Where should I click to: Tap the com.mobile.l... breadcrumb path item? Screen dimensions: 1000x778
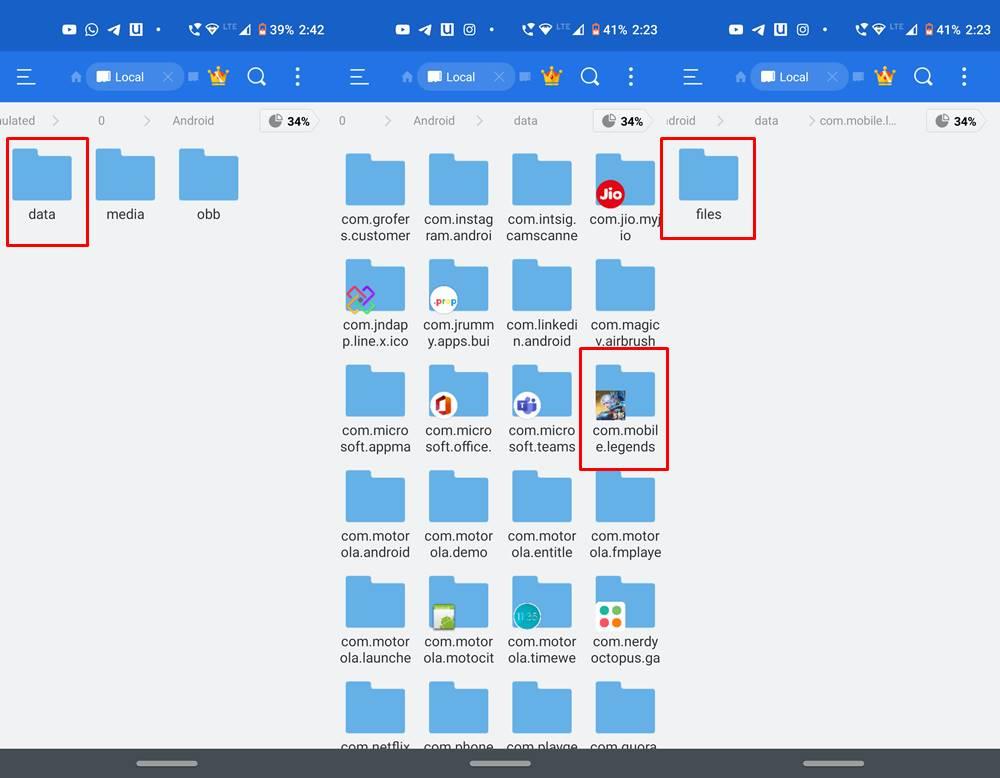pos(858,121)
